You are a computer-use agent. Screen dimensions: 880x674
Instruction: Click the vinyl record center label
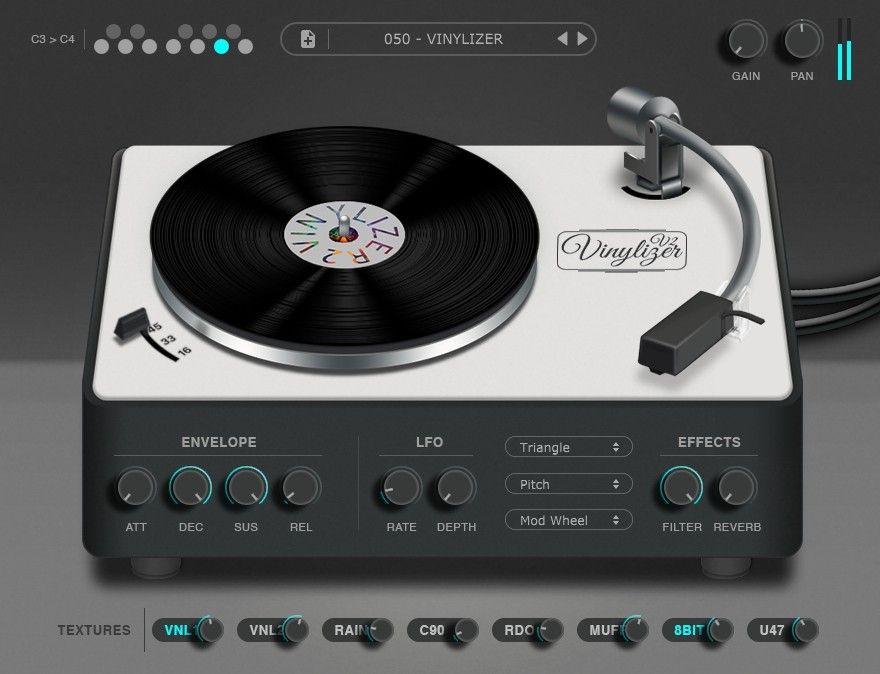pyautogui.click(x=345, y=237)
